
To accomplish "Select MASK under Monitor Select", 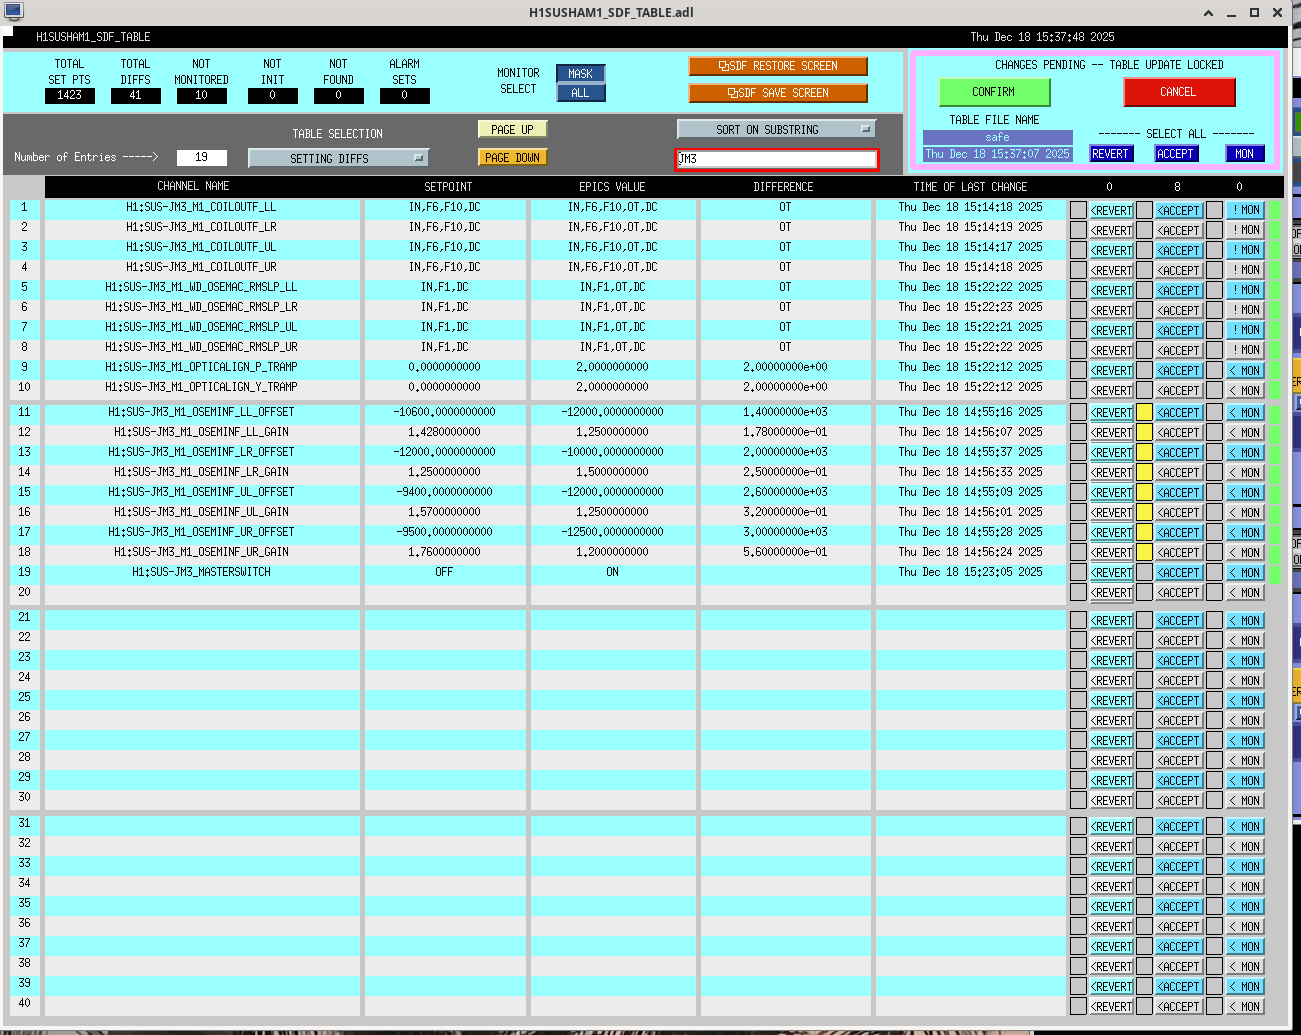I will [x=580, y=74].
